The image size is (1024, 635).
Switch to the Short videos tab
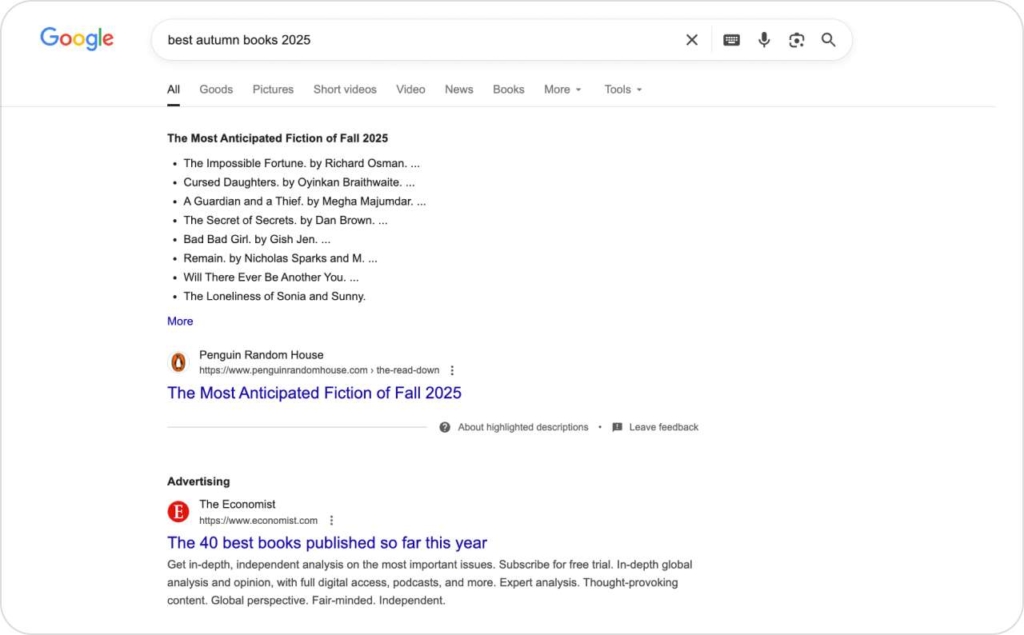click(x=345, y=89)
